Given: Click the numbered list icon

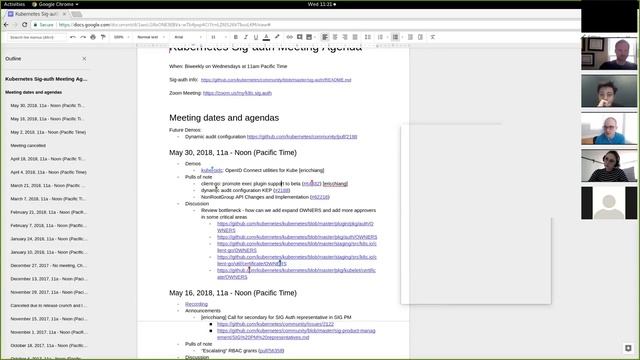Looking at the screenshot, I should coord(380,37).
